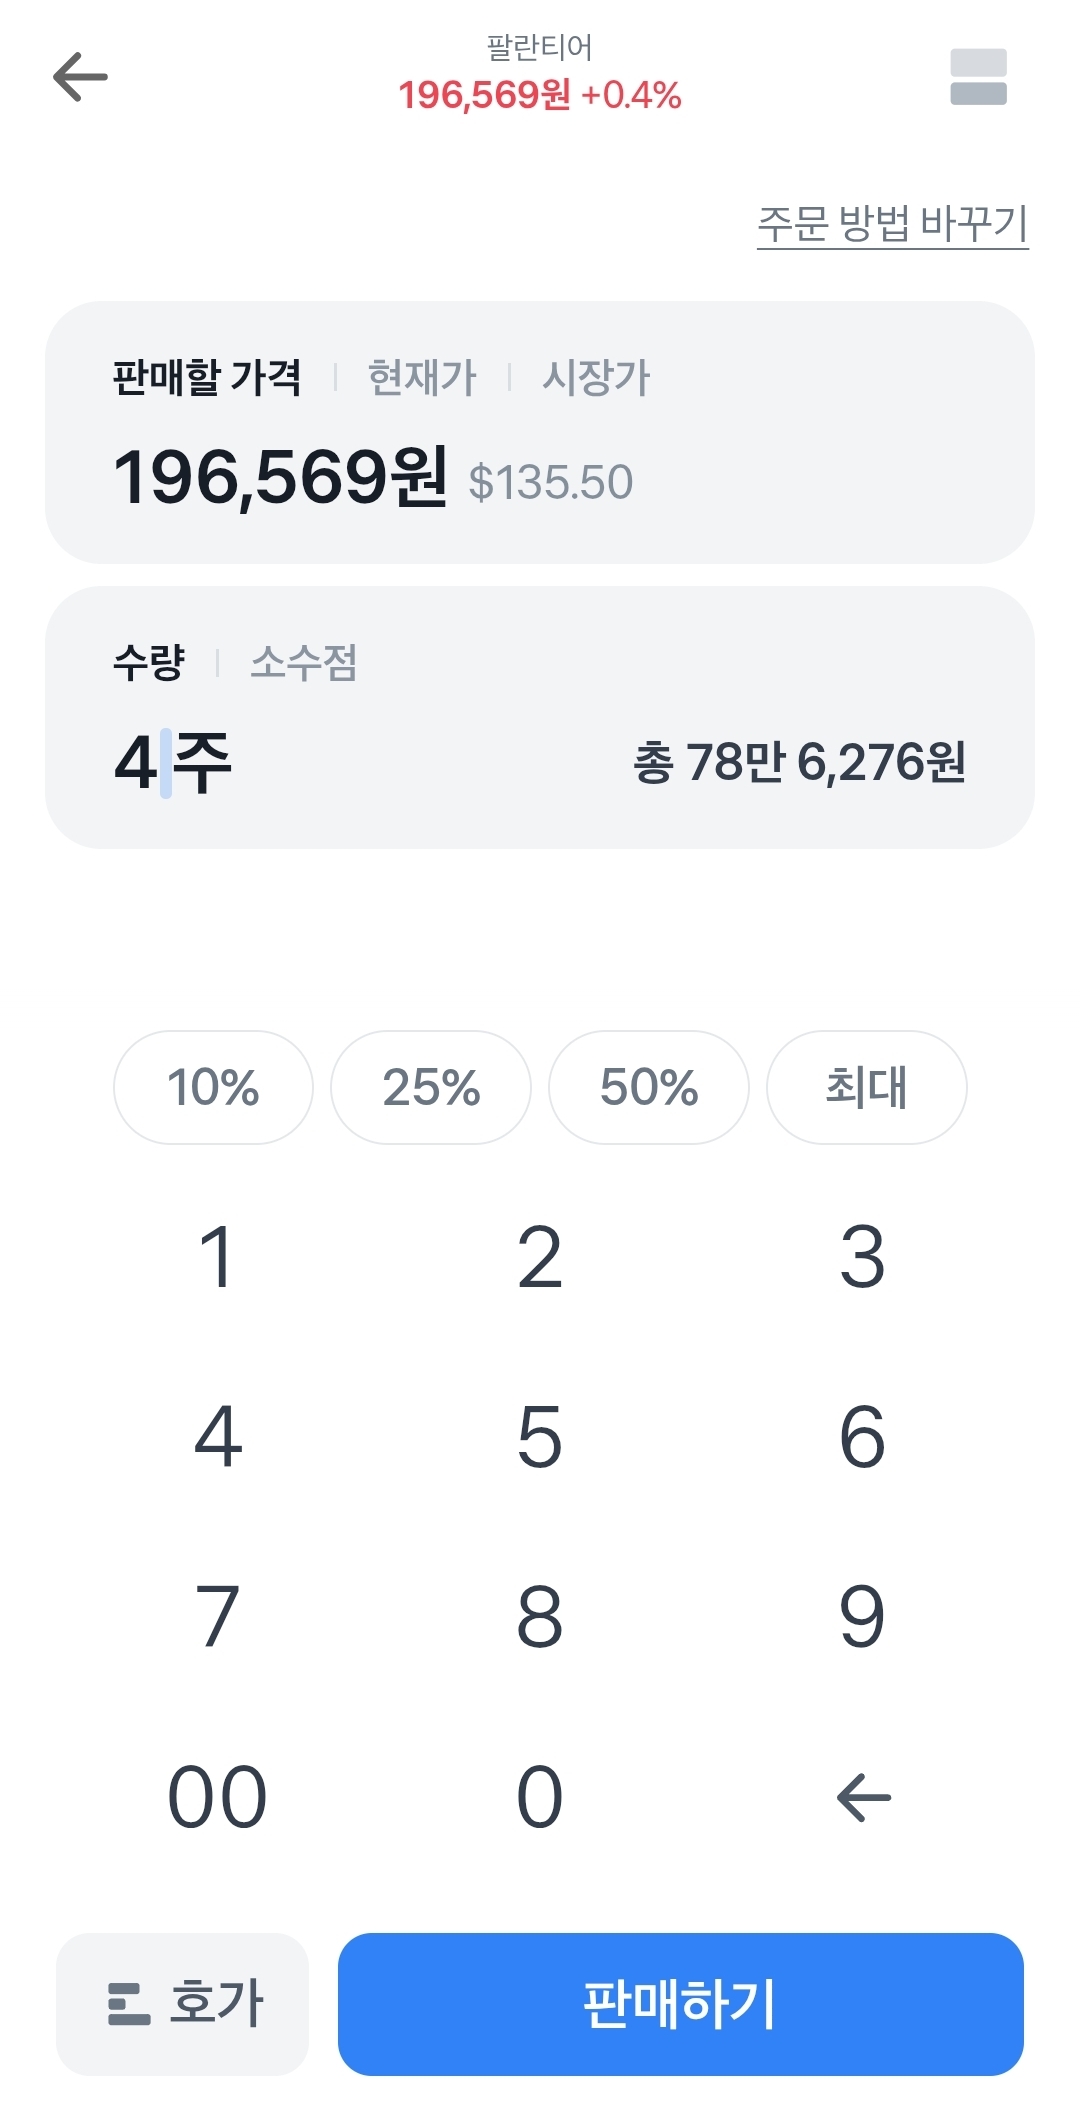The image size is (1080, 2121).
Task: Open the 호가 order book button
Action: pos(183,2003)
